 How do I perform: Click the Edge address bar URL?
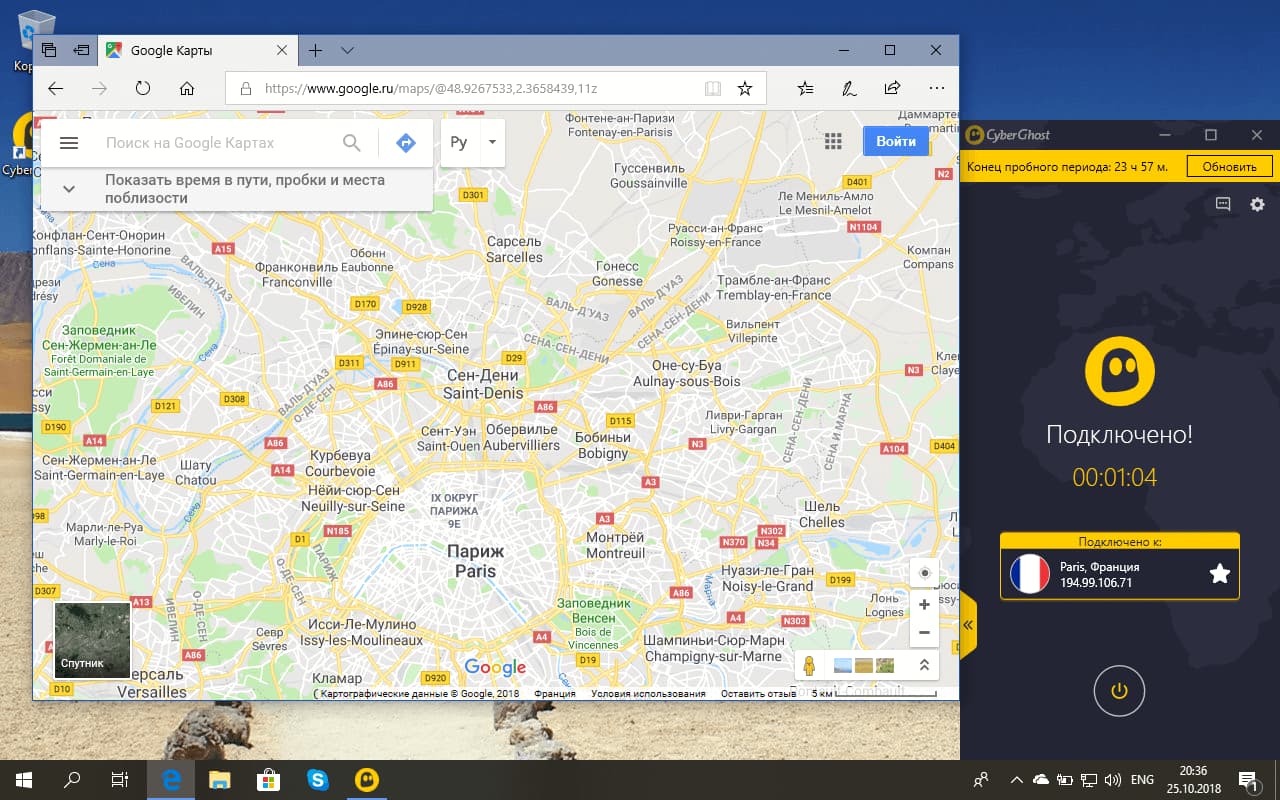pos(430,89)
